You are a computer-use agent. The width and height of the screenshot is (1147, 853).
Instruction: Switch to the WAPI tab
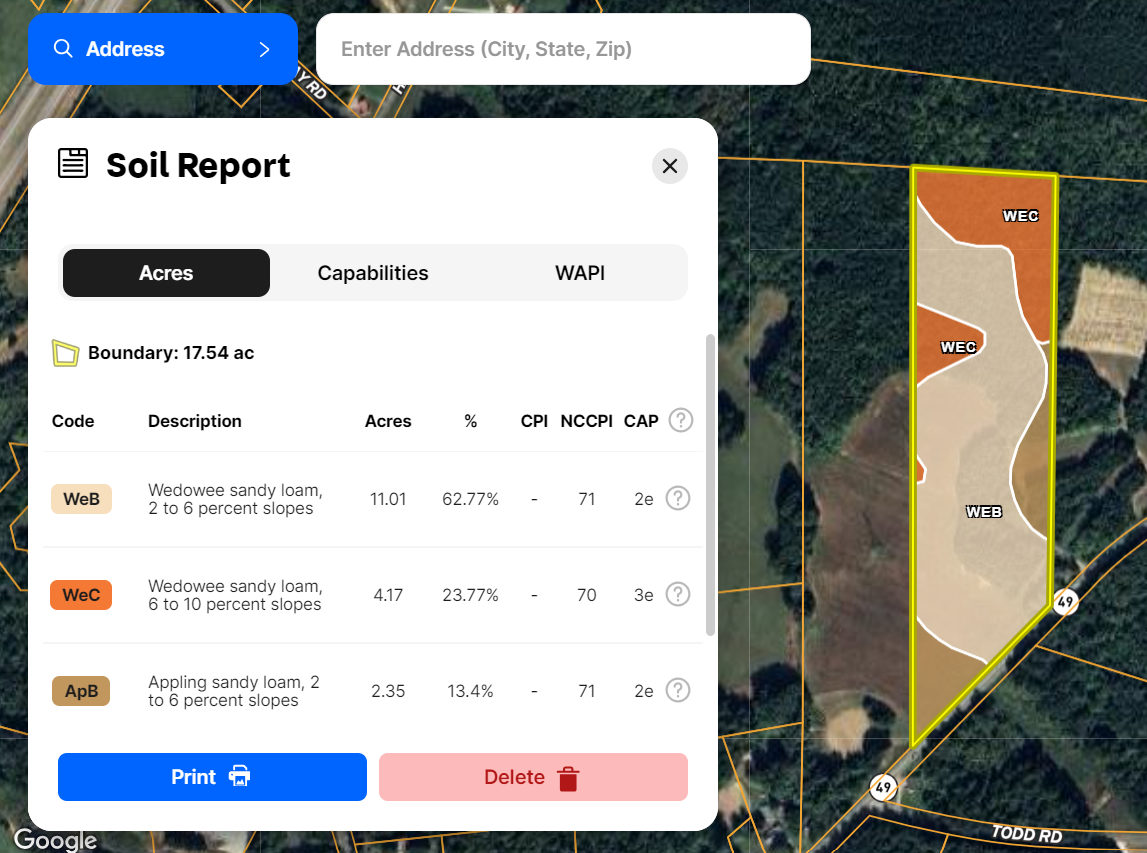coord(580,273)
